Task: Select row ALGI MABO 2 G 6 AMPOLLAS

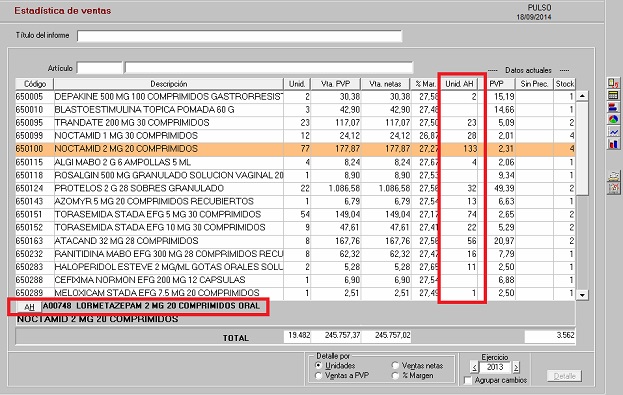Action: point(295,162)
